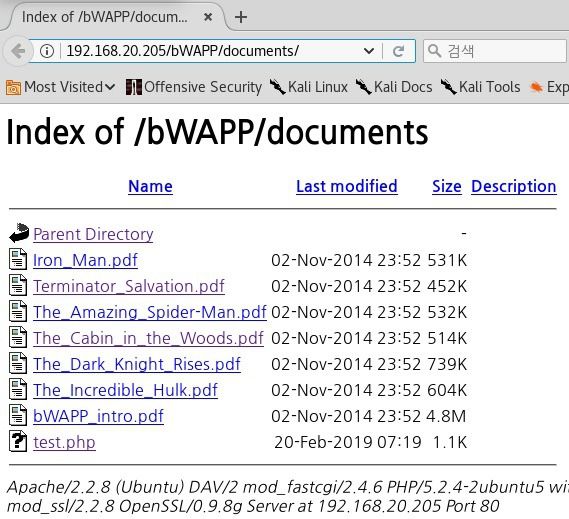The height and width of the screenshot is (519, 569).
Task: Open the URL history dropdown arrow
Action: (x=369, y=51)
